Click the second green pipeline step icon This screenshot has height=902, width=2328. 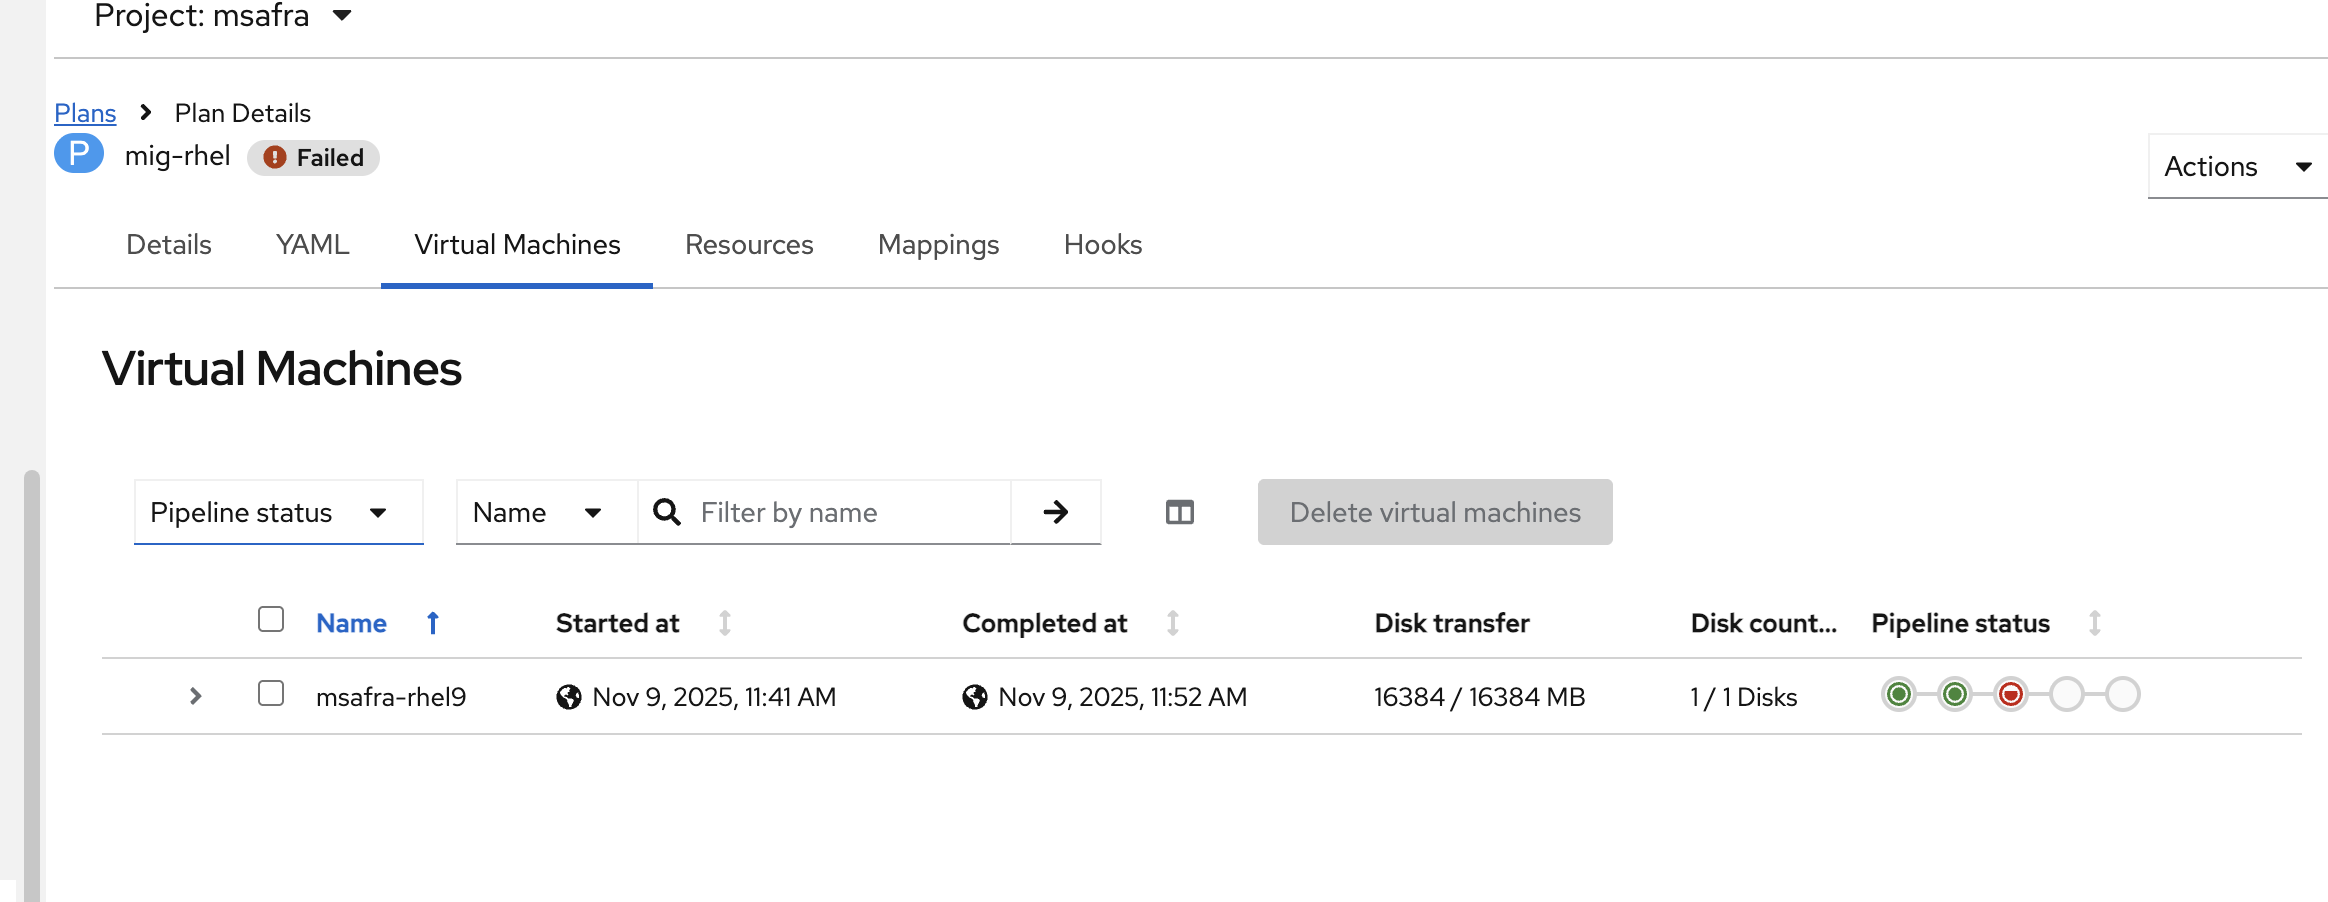[x=1954, y=694]
